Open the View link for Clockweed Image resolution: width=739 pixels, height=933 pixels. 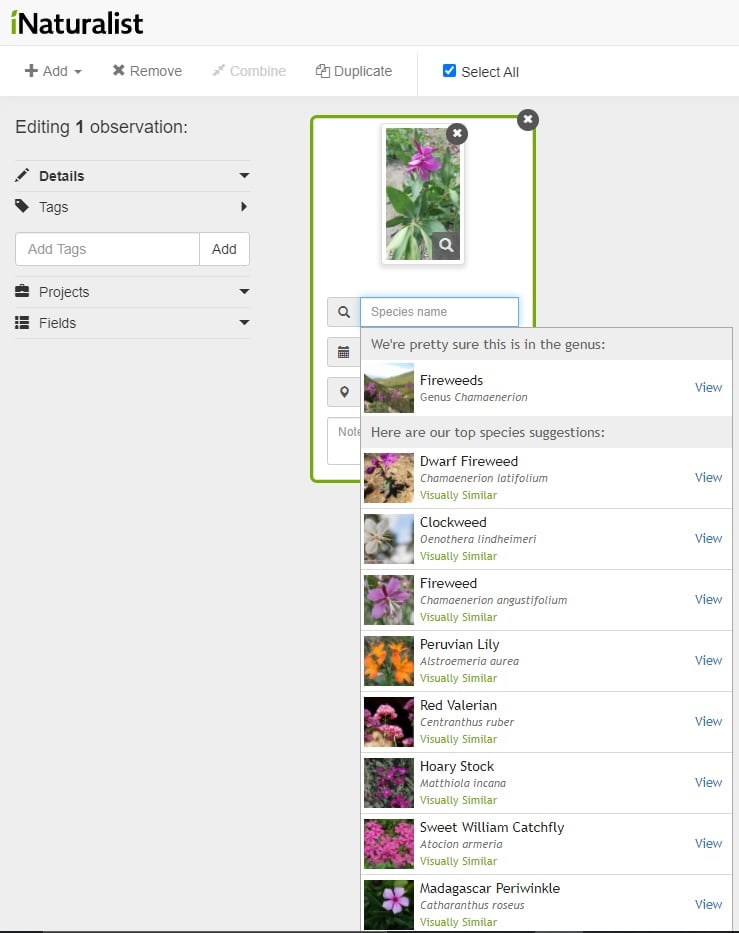[708, 538]
